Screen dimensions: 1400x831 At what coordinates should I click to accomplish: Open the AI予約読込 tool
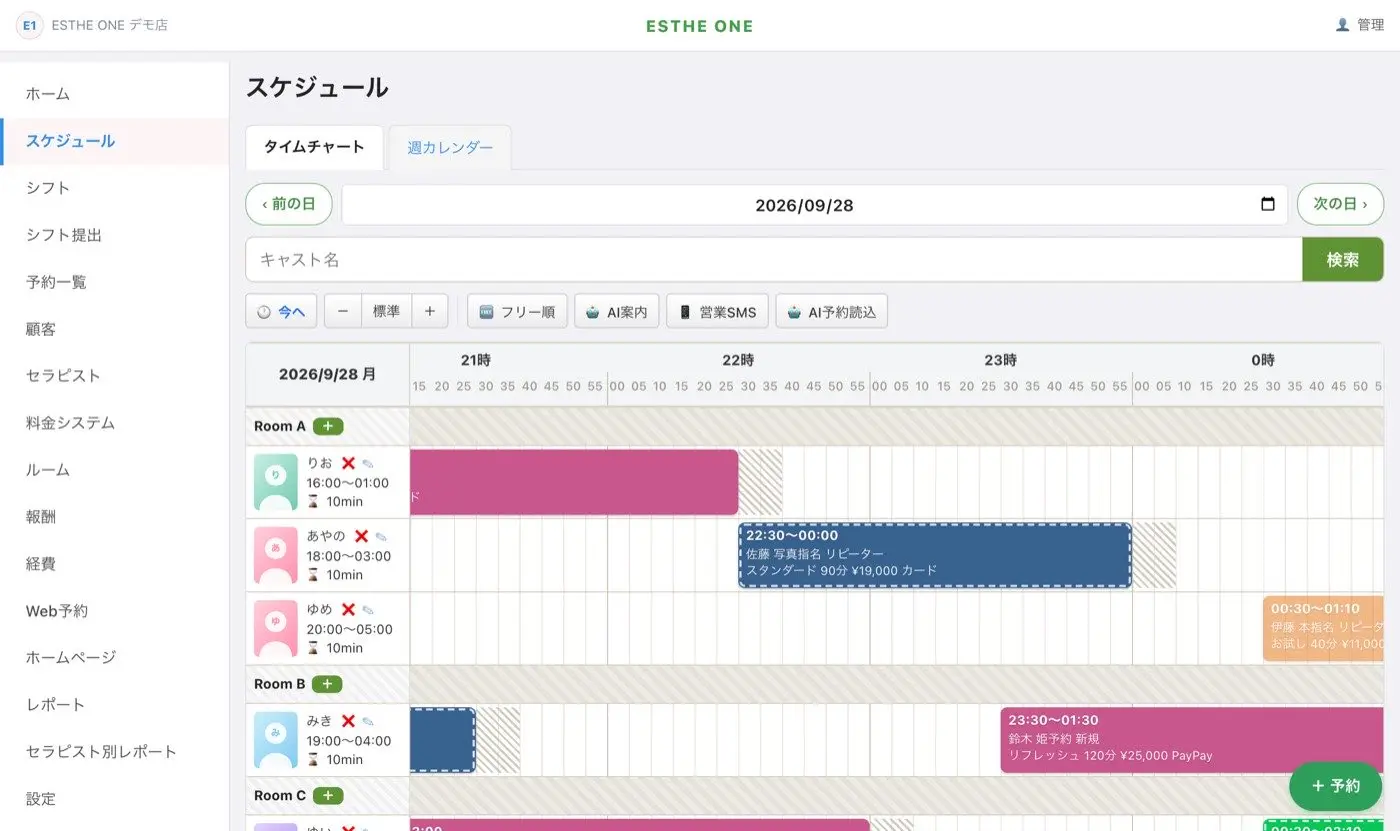coord(831,311)
